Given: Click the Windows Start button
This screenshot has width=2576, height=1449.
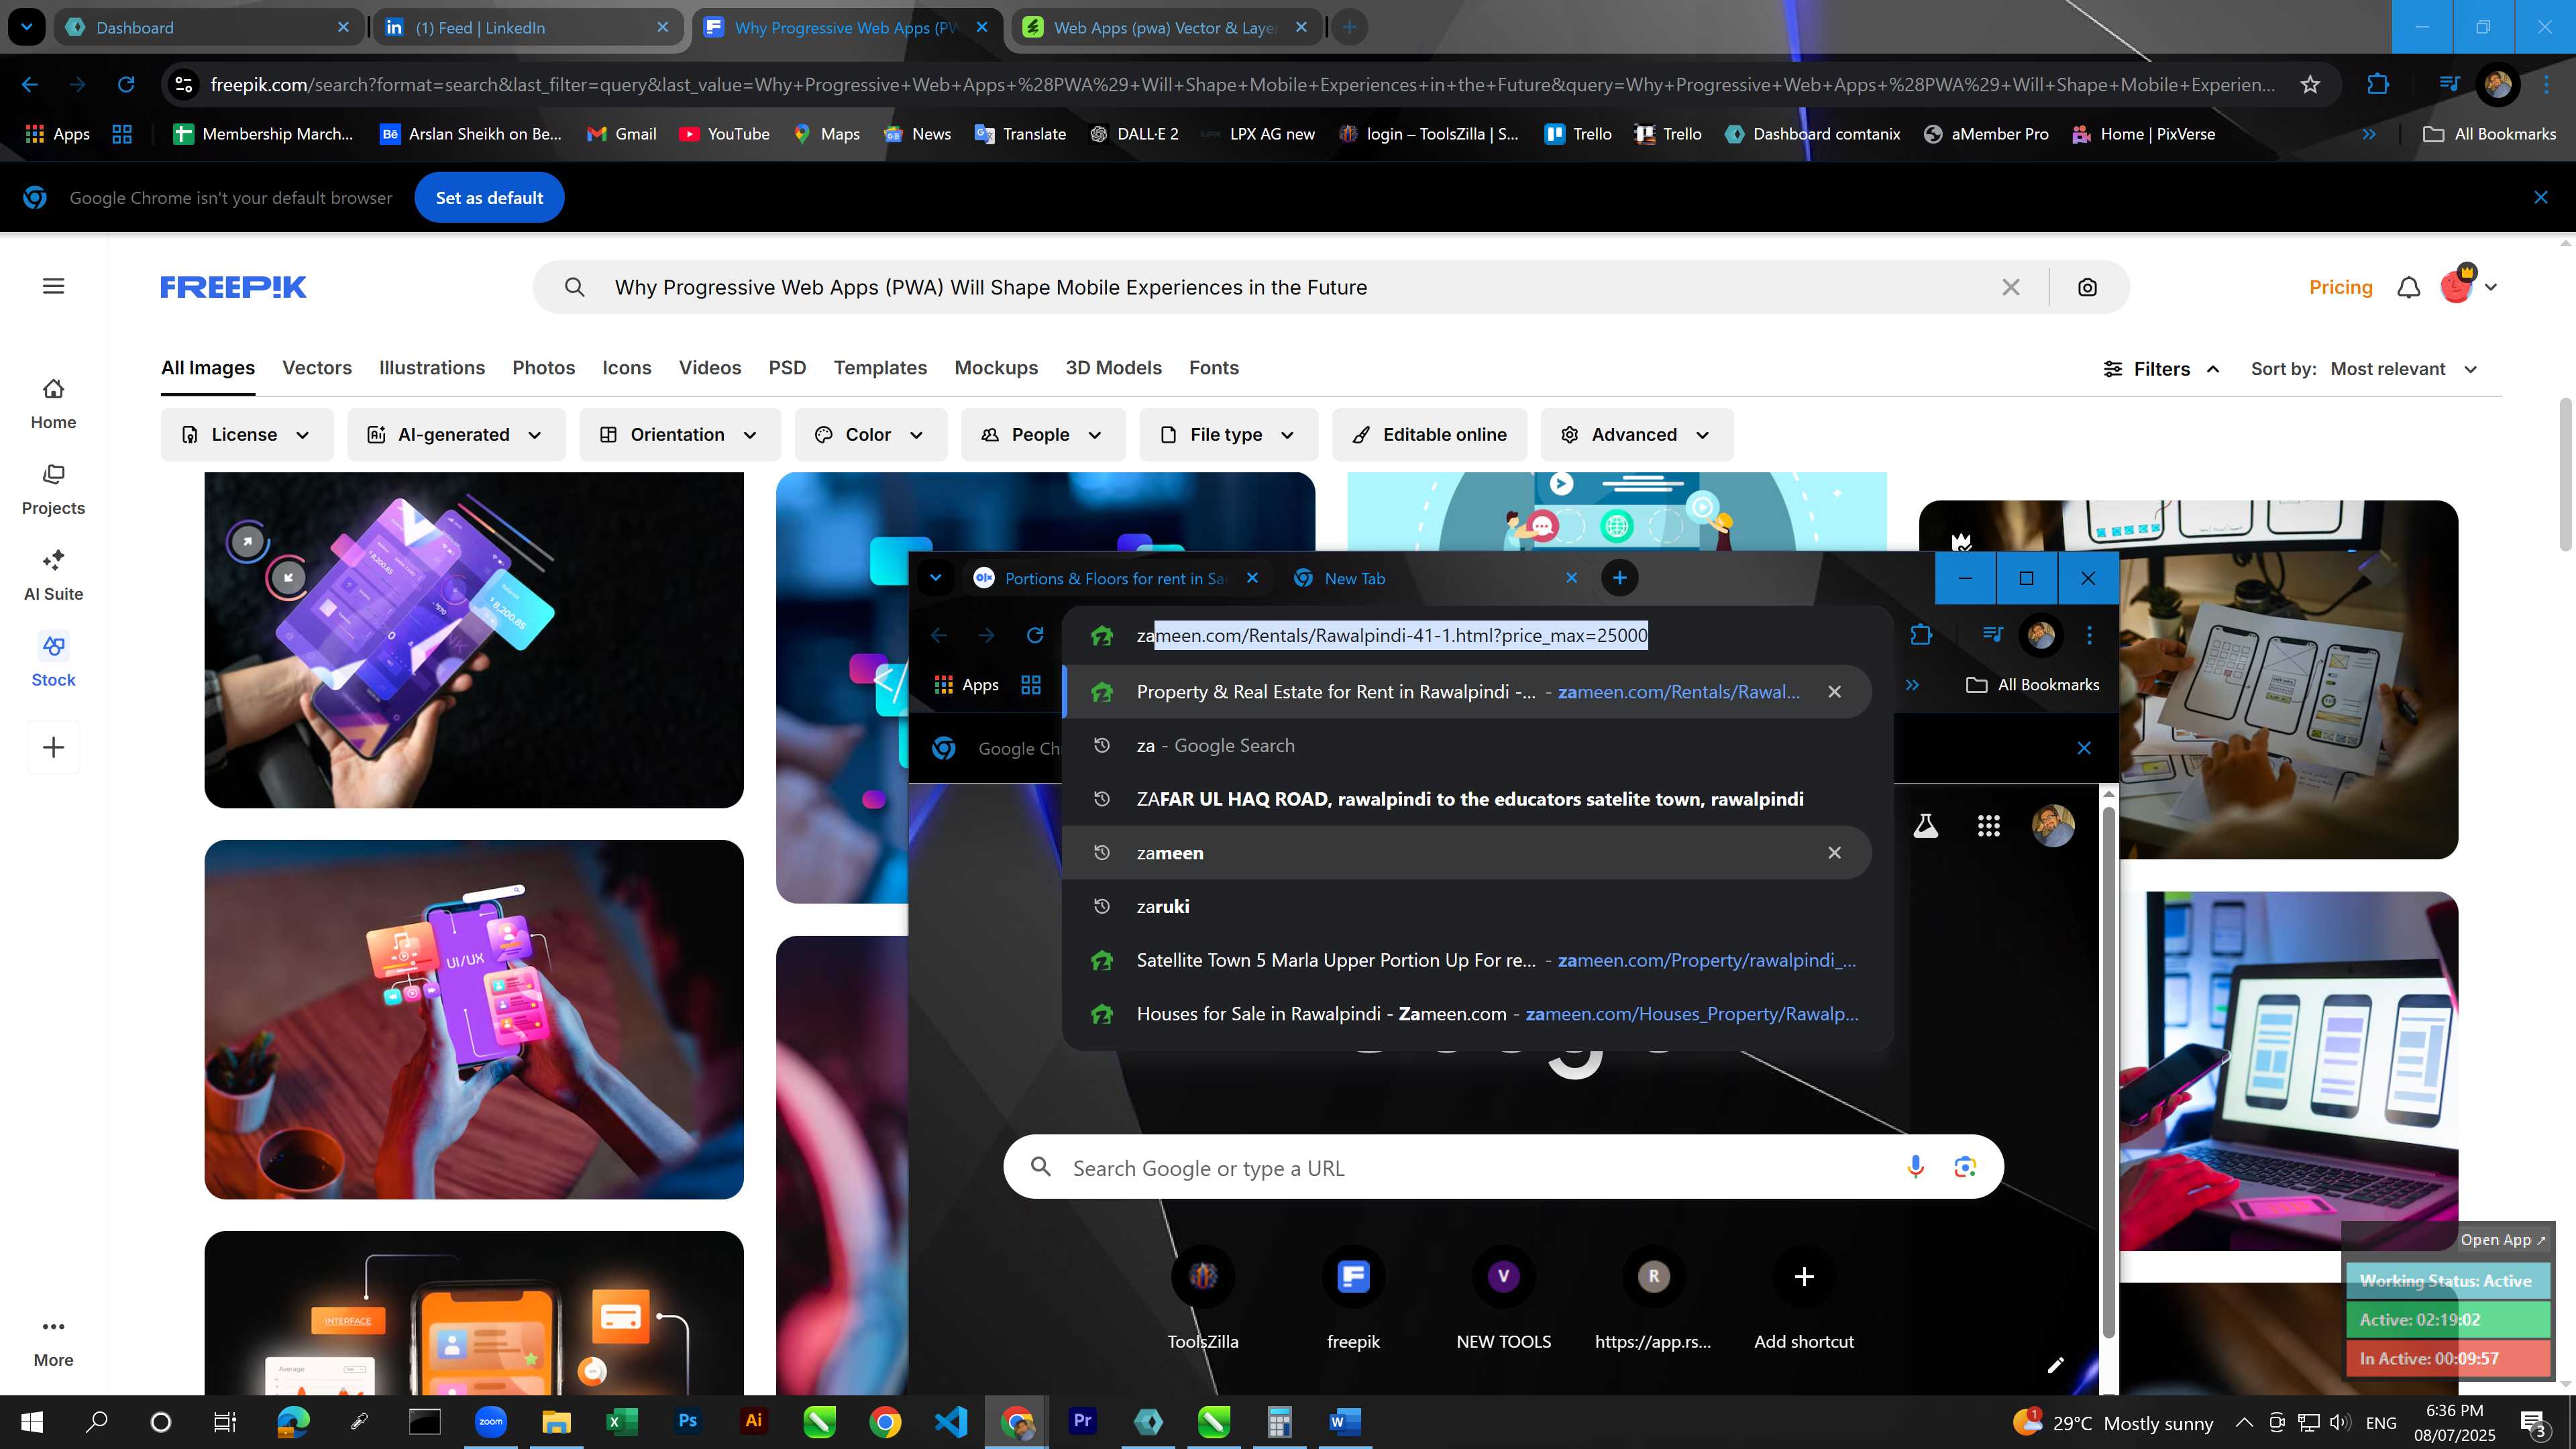Looking at the screenshot, I should click(x=31, y=1421).
